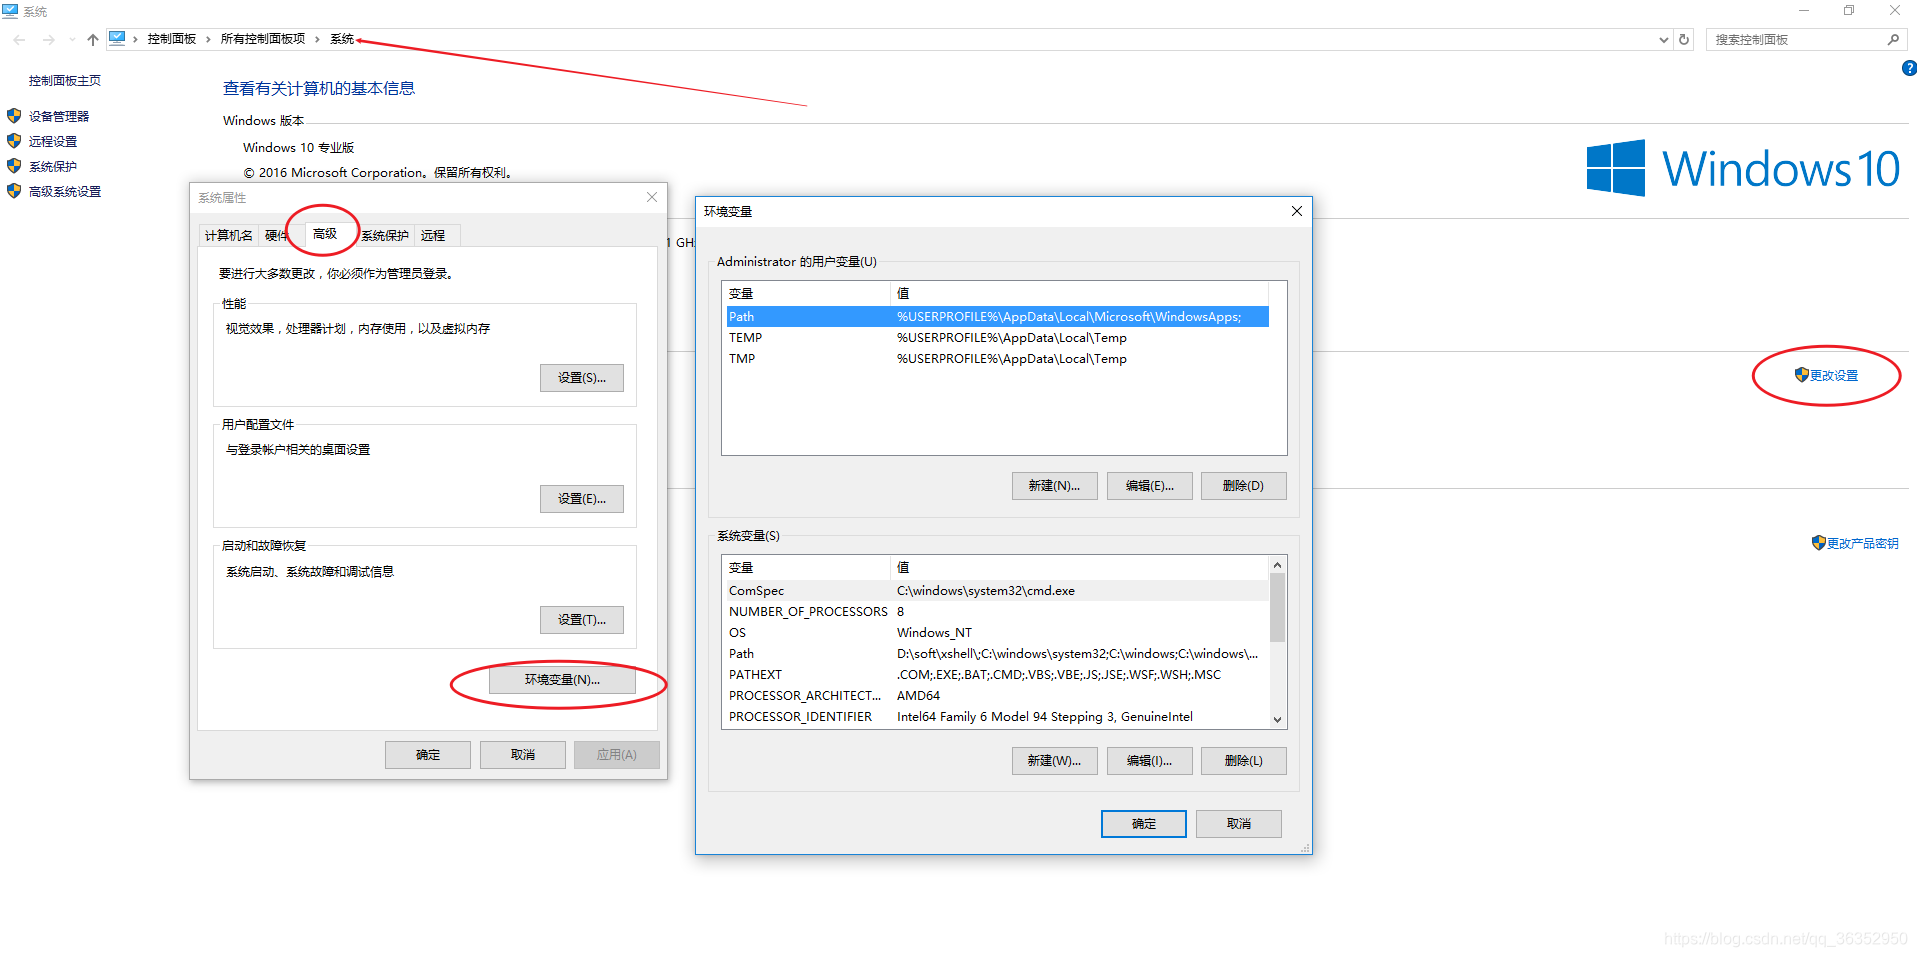Click 确定 in 环境变量 dialog

coord(1144,824)
